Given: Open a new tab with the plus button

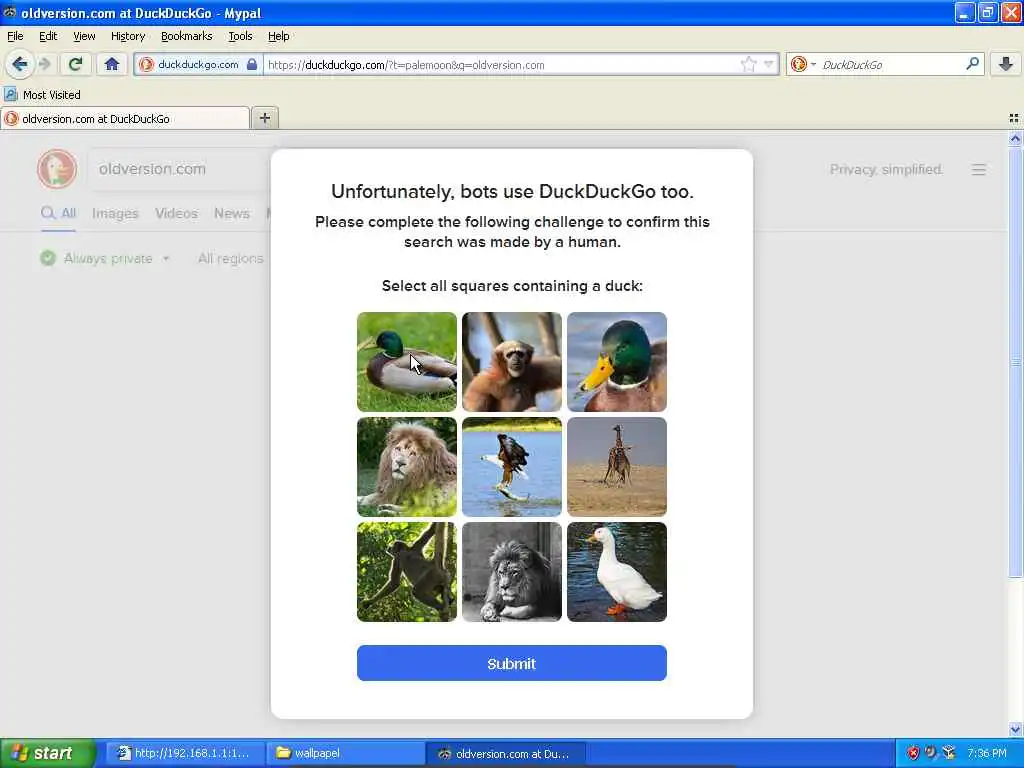Looking at the screenshot, I should click(x=264, y=118).
